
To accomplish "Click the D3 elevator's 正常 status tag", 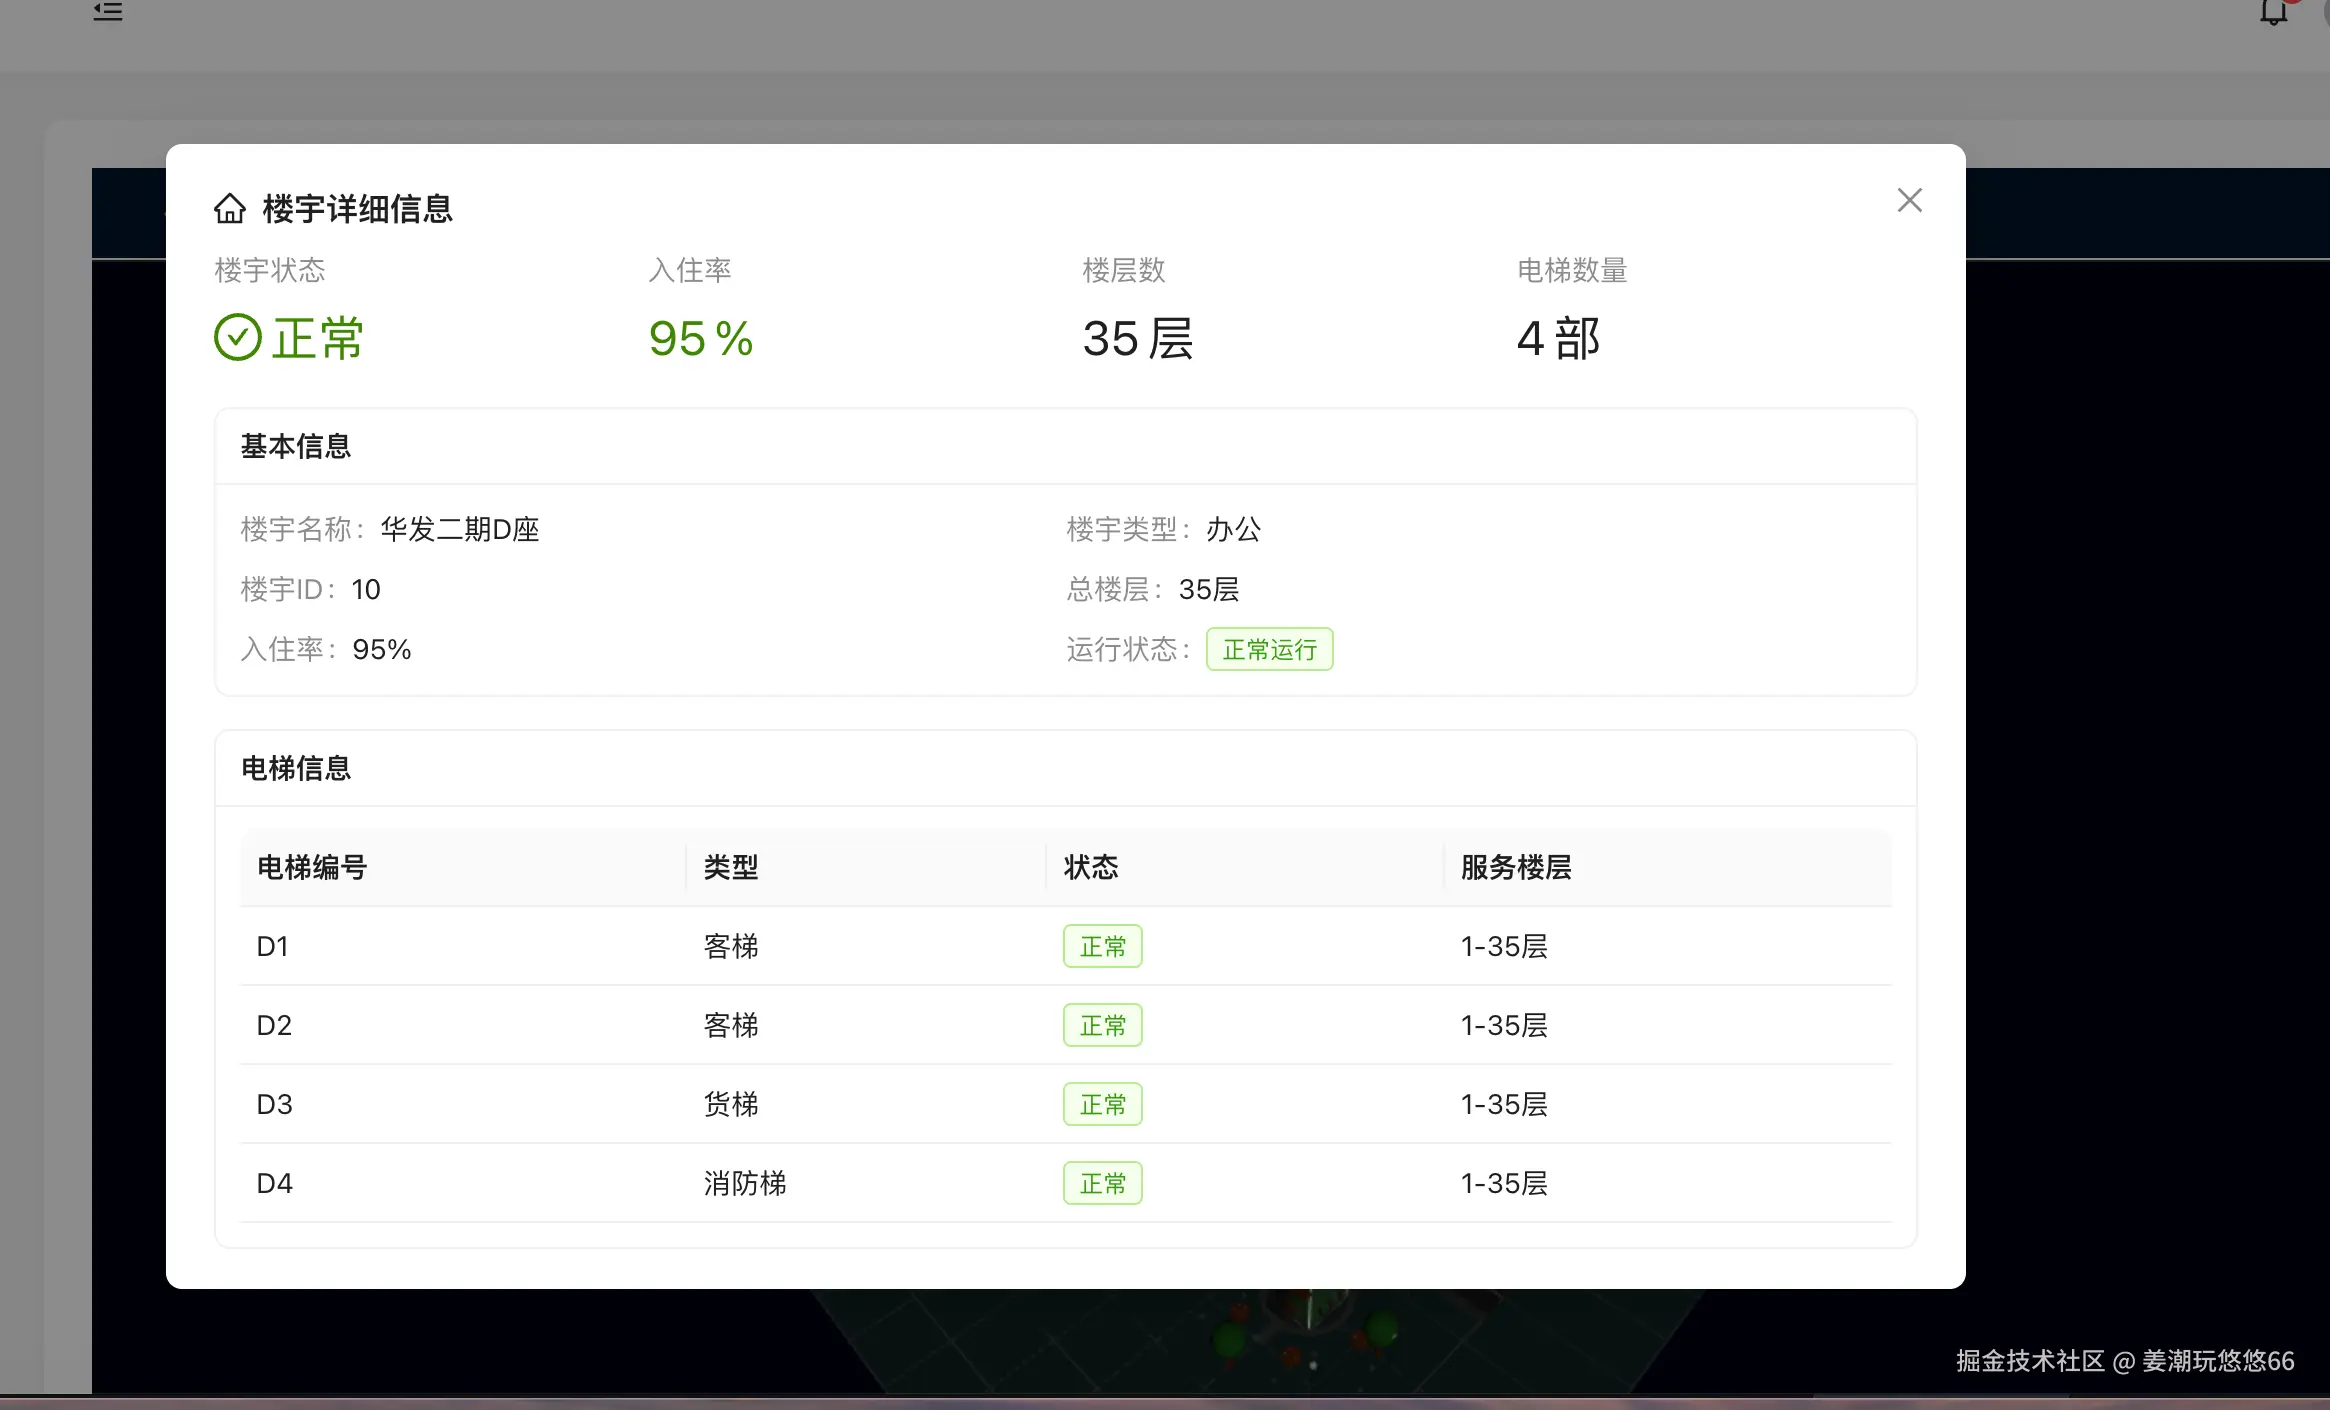I will click(x=1102, y=1104).
